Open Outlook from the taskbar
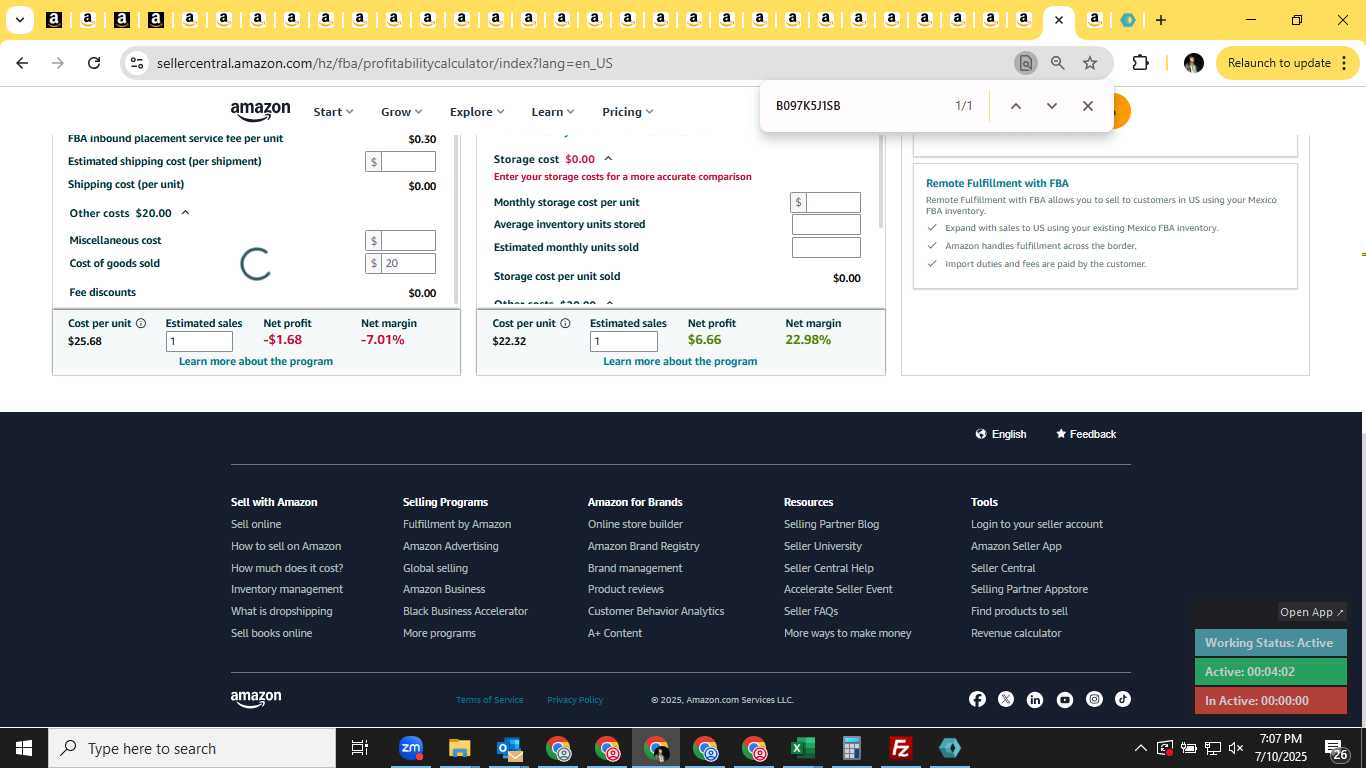Image resolution: width=1366 pixels, height=768 pixels. click(509, 748)
